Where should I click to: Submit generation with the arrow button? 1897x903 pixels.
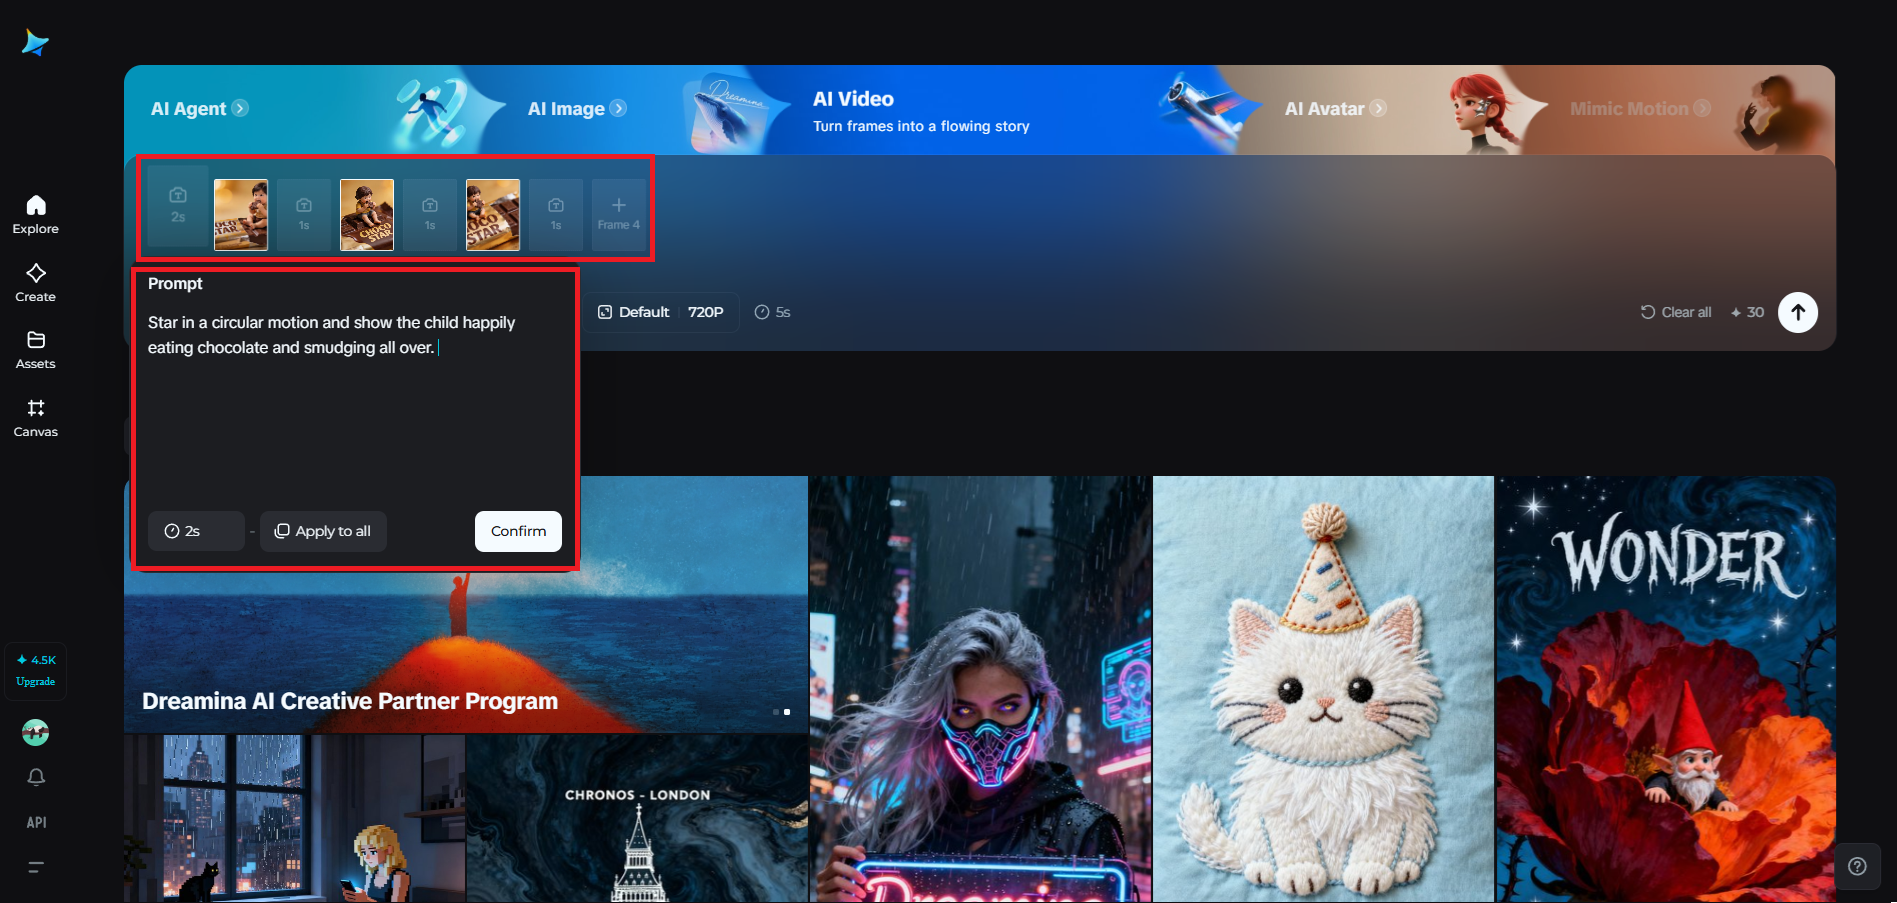click(1797, 312)
